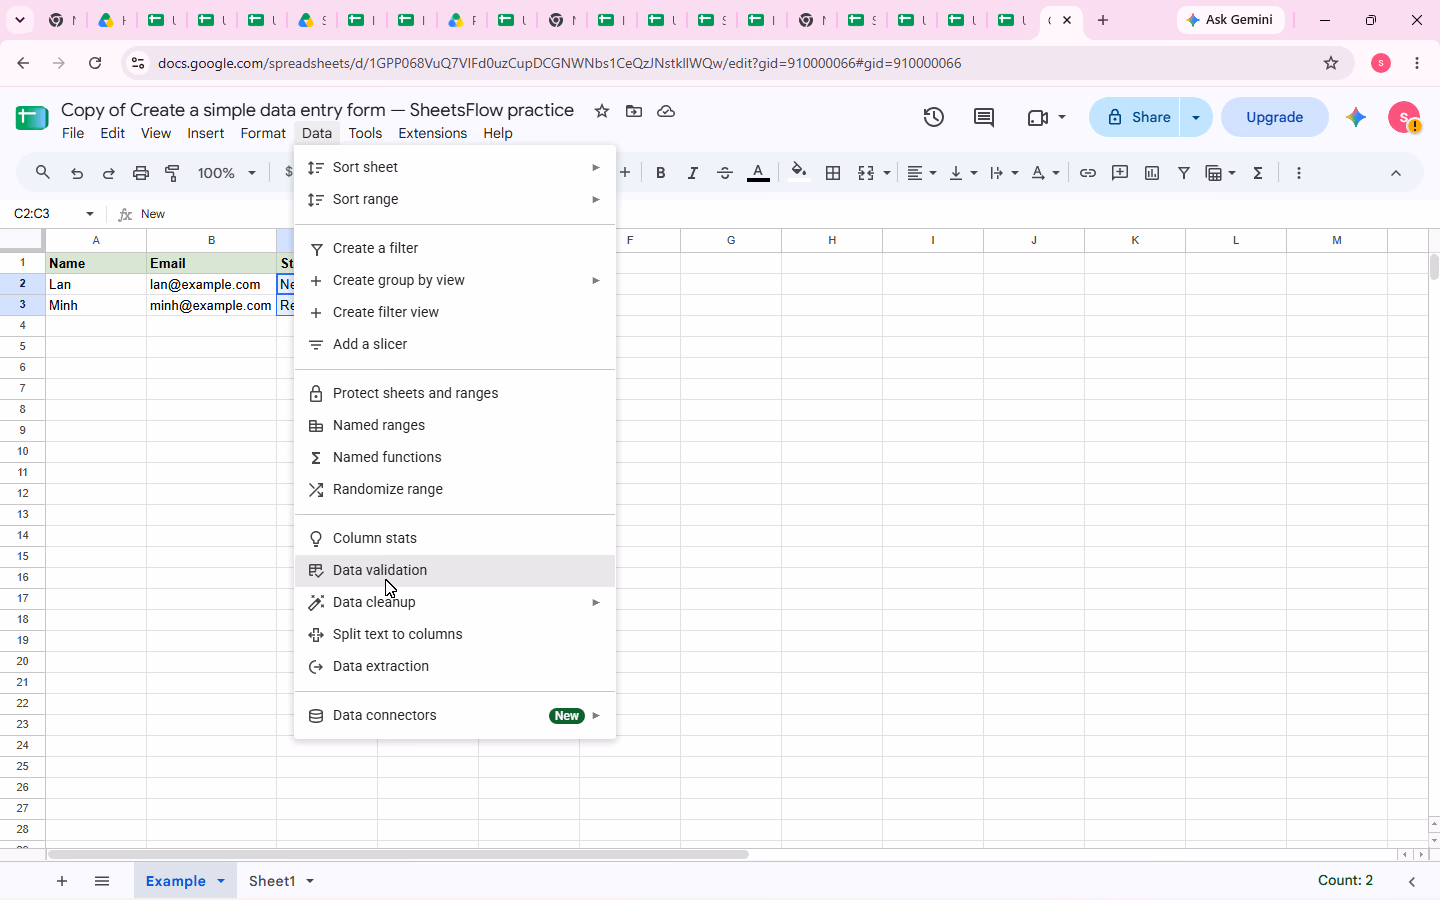
Task: Toggle bold formatting
Action: [x=660, y=173]
